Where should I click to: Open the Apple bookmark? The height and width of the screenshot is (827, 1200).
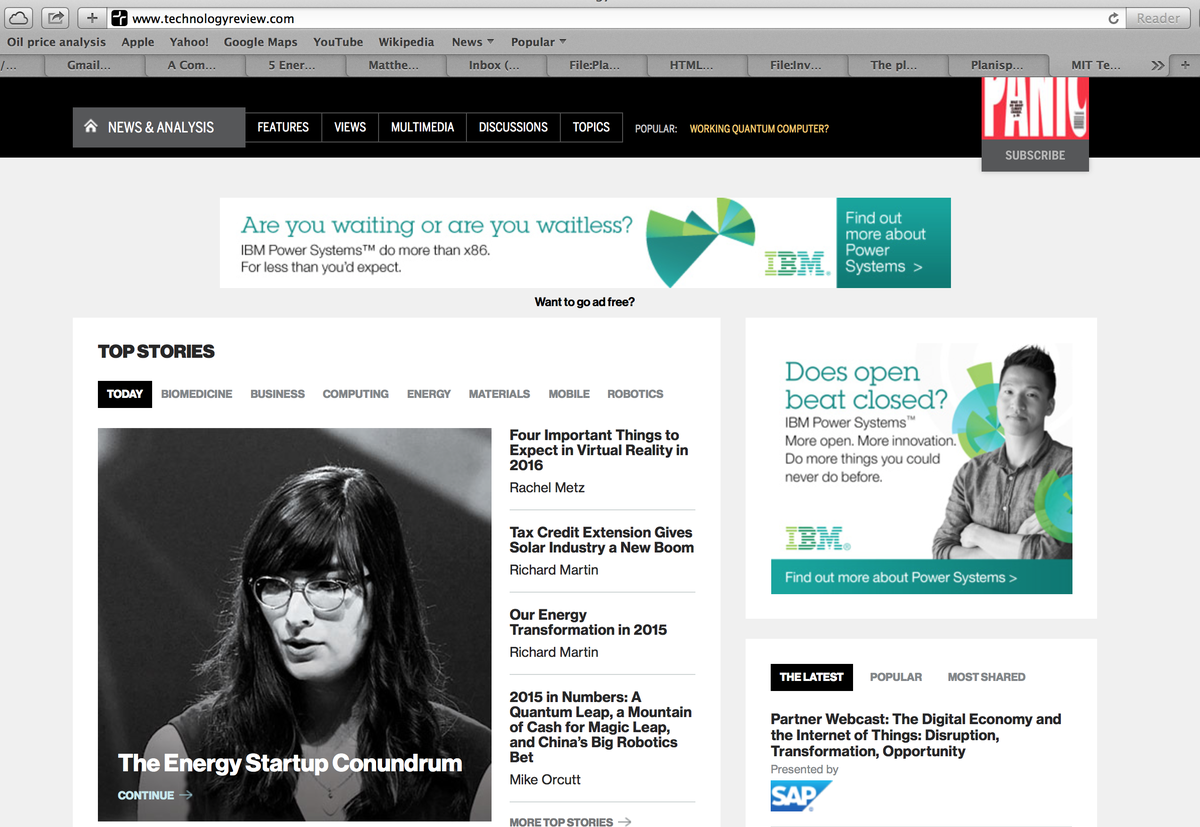click(138, 42)
